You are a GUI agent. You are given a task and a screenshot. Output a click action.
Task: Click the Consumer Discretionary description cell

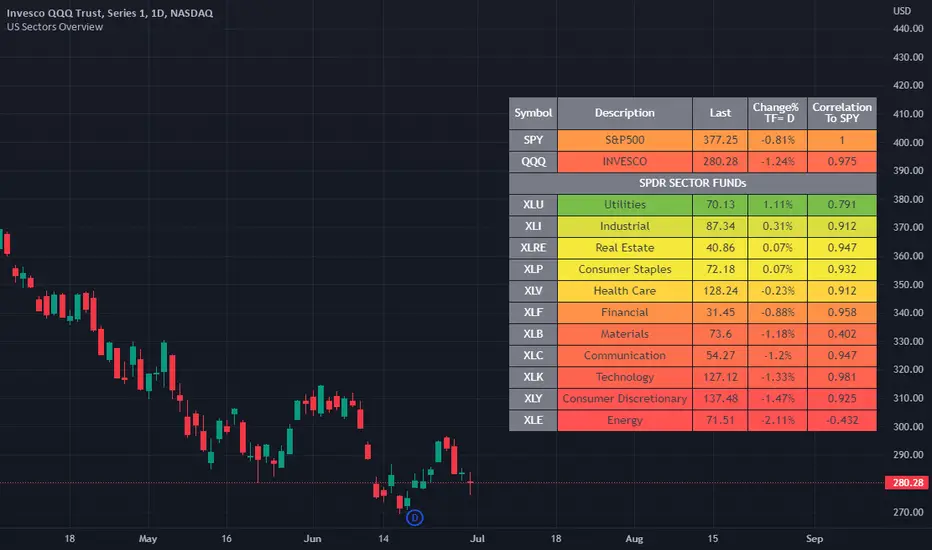(625, 398)
